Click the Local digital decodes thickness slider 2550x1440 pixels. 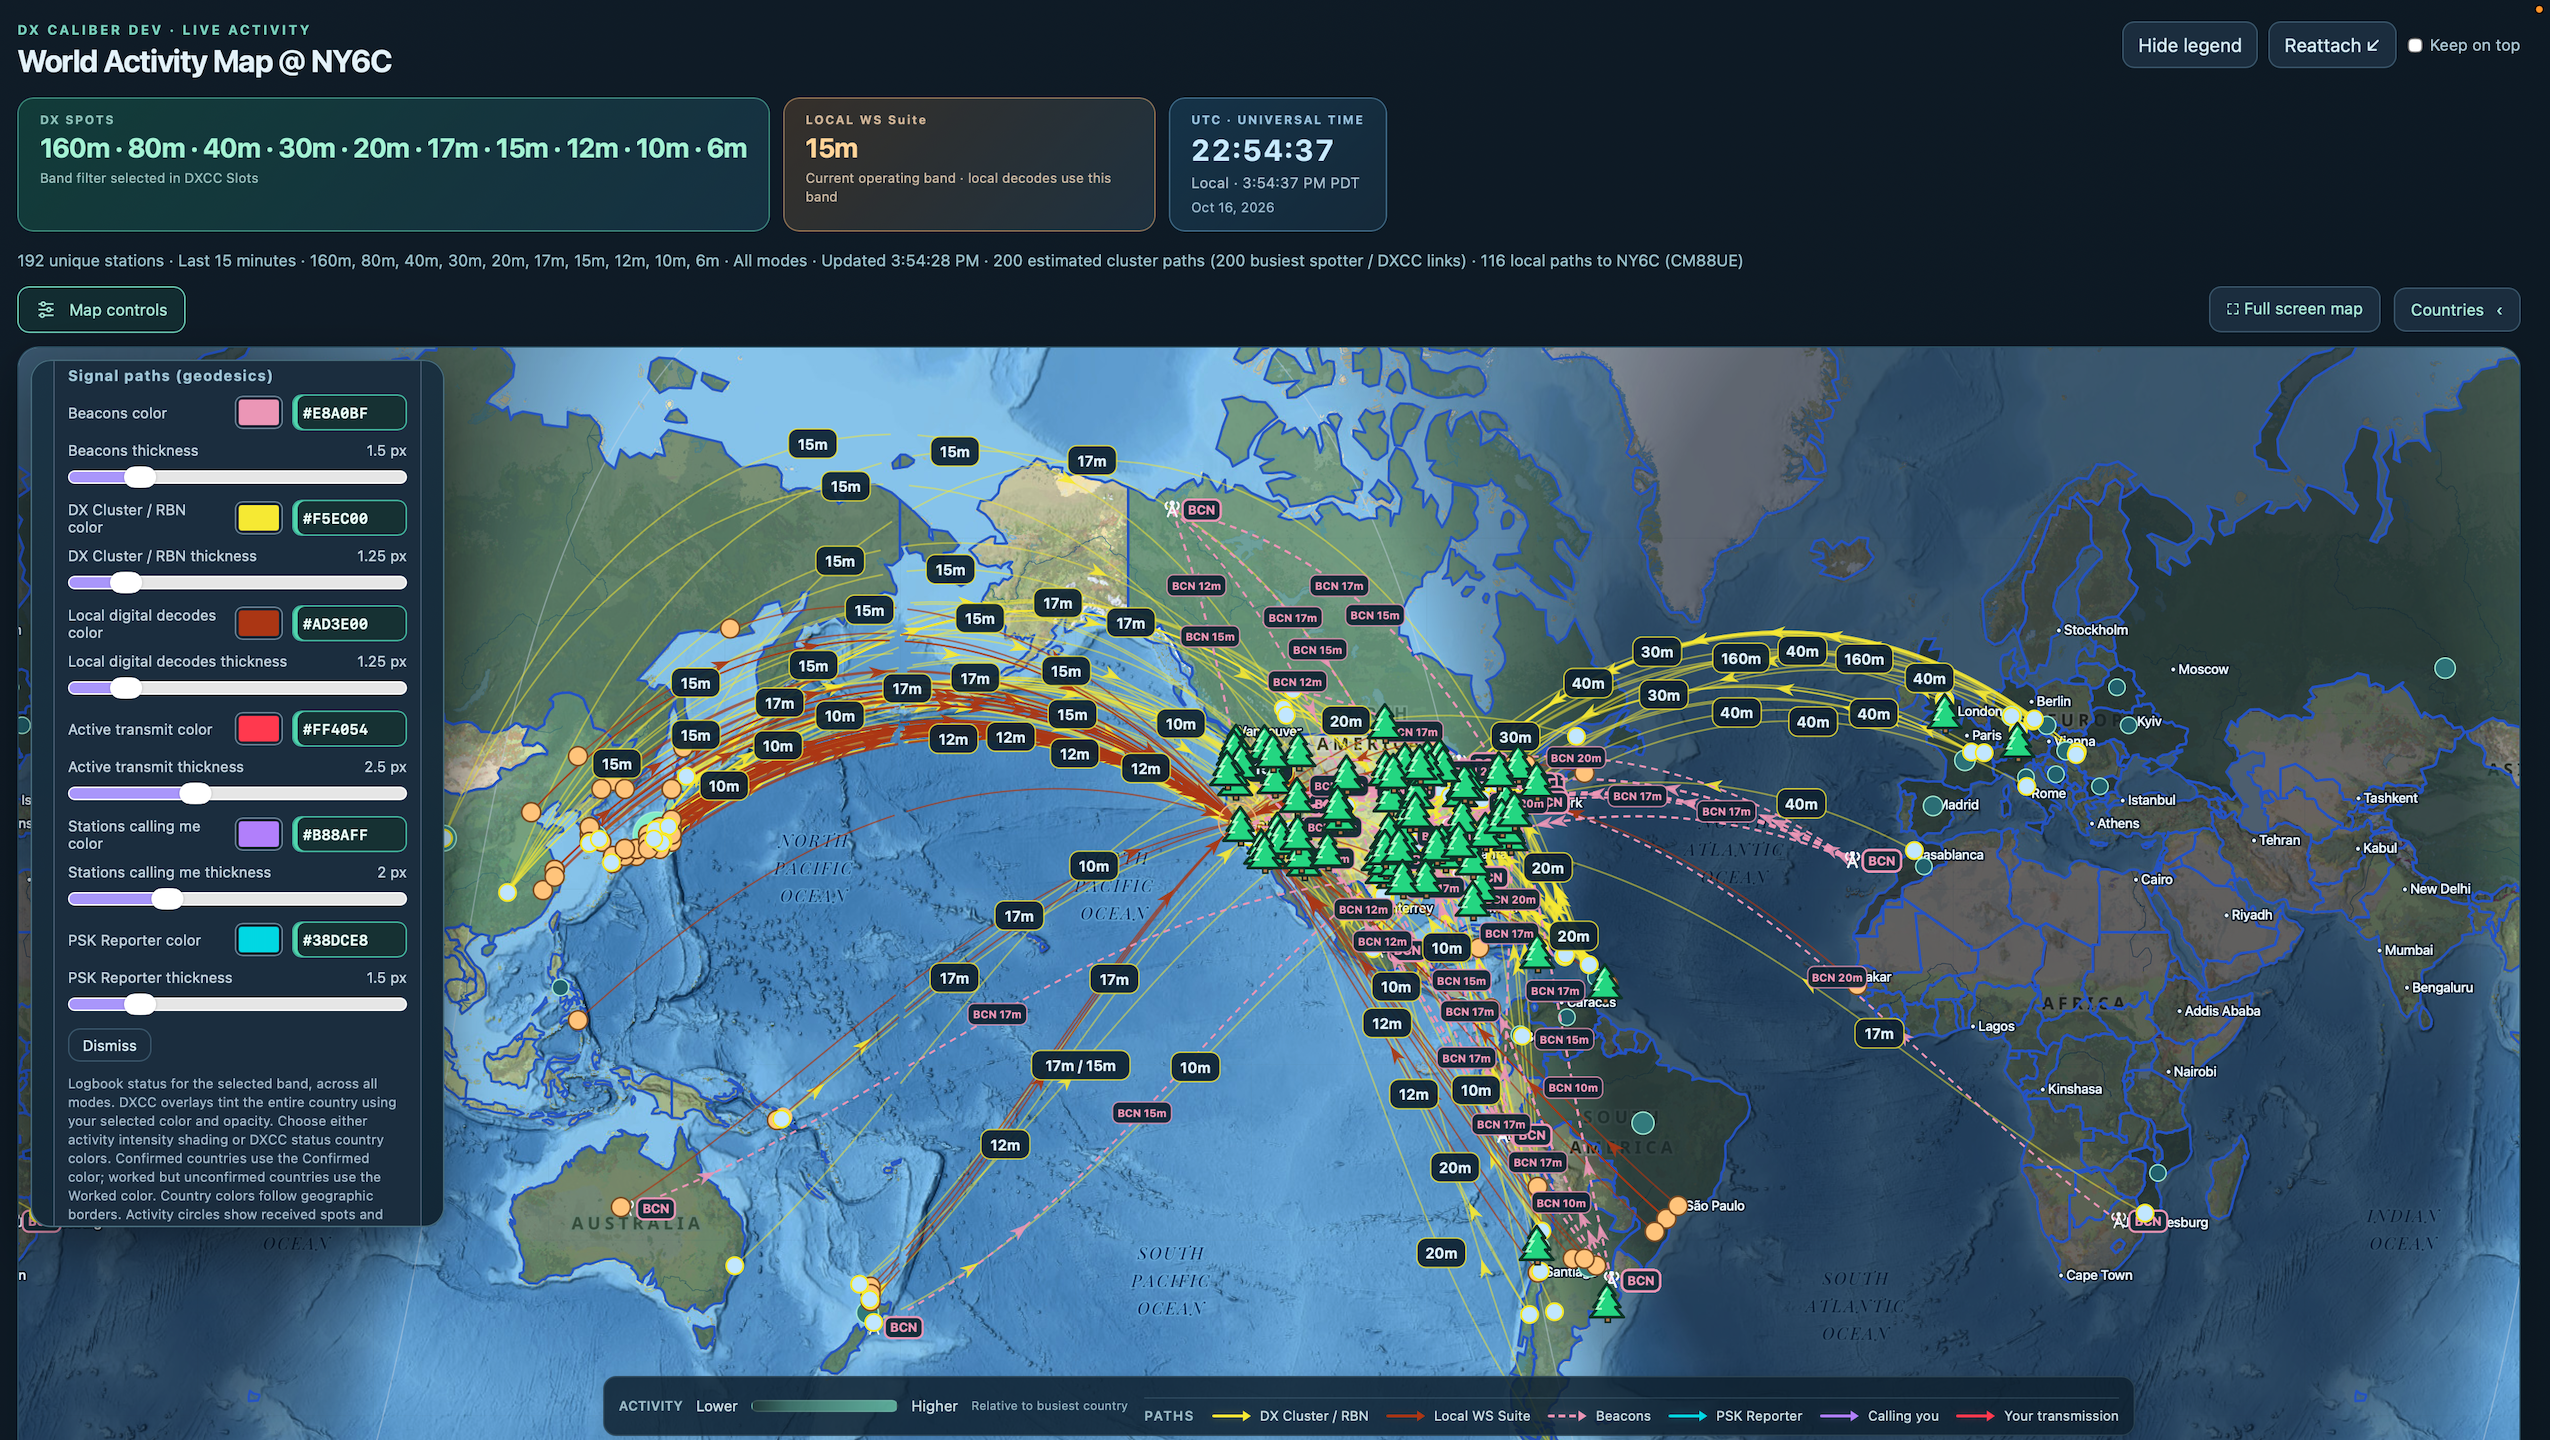[237, 688]
